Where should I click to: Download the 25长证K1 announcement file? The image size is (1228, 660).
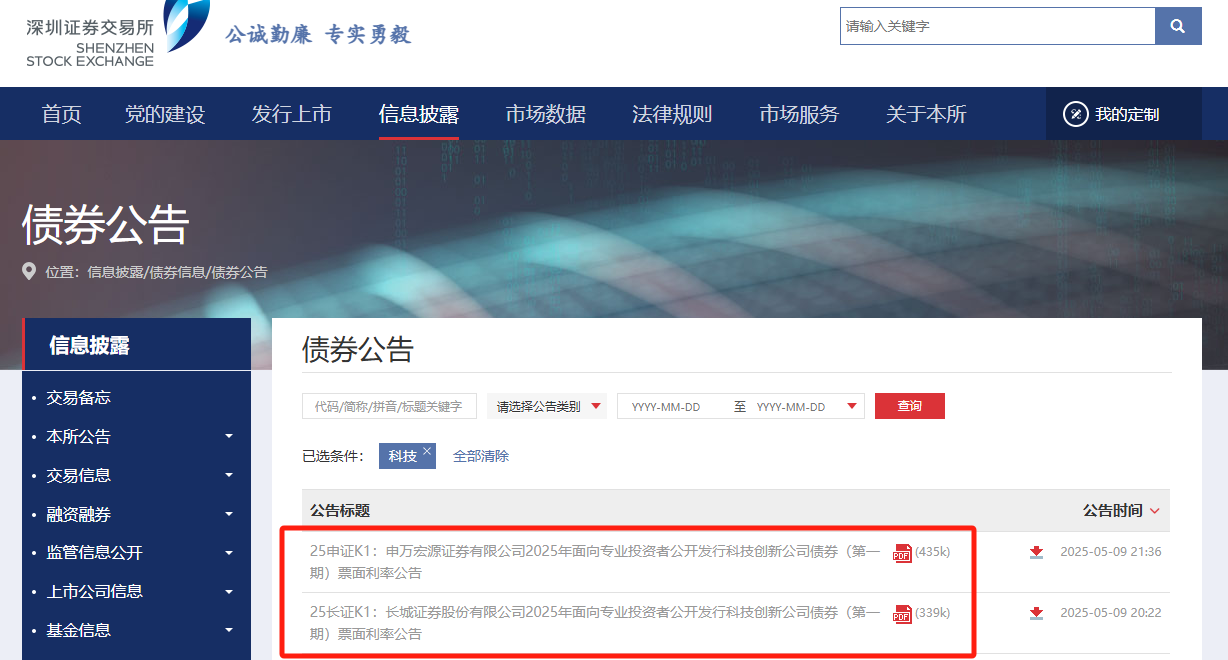click(1036, 613)
